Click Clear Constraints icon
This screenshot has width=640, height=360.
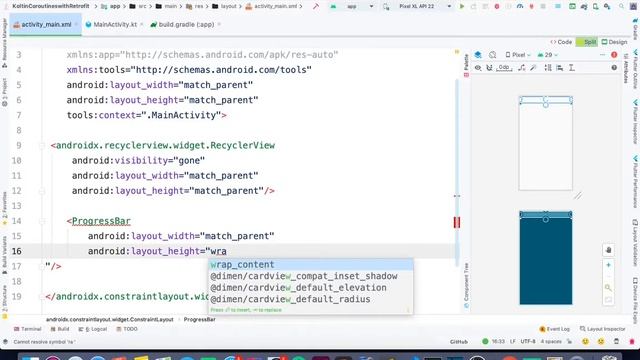[x=522, y=68]
